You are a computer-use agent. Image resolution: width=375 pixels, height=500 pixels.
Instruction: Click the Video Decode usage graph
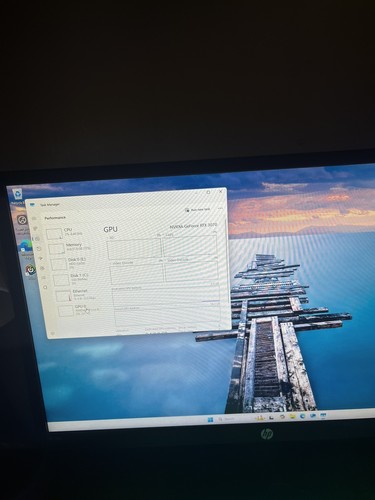tap(192, 271)
